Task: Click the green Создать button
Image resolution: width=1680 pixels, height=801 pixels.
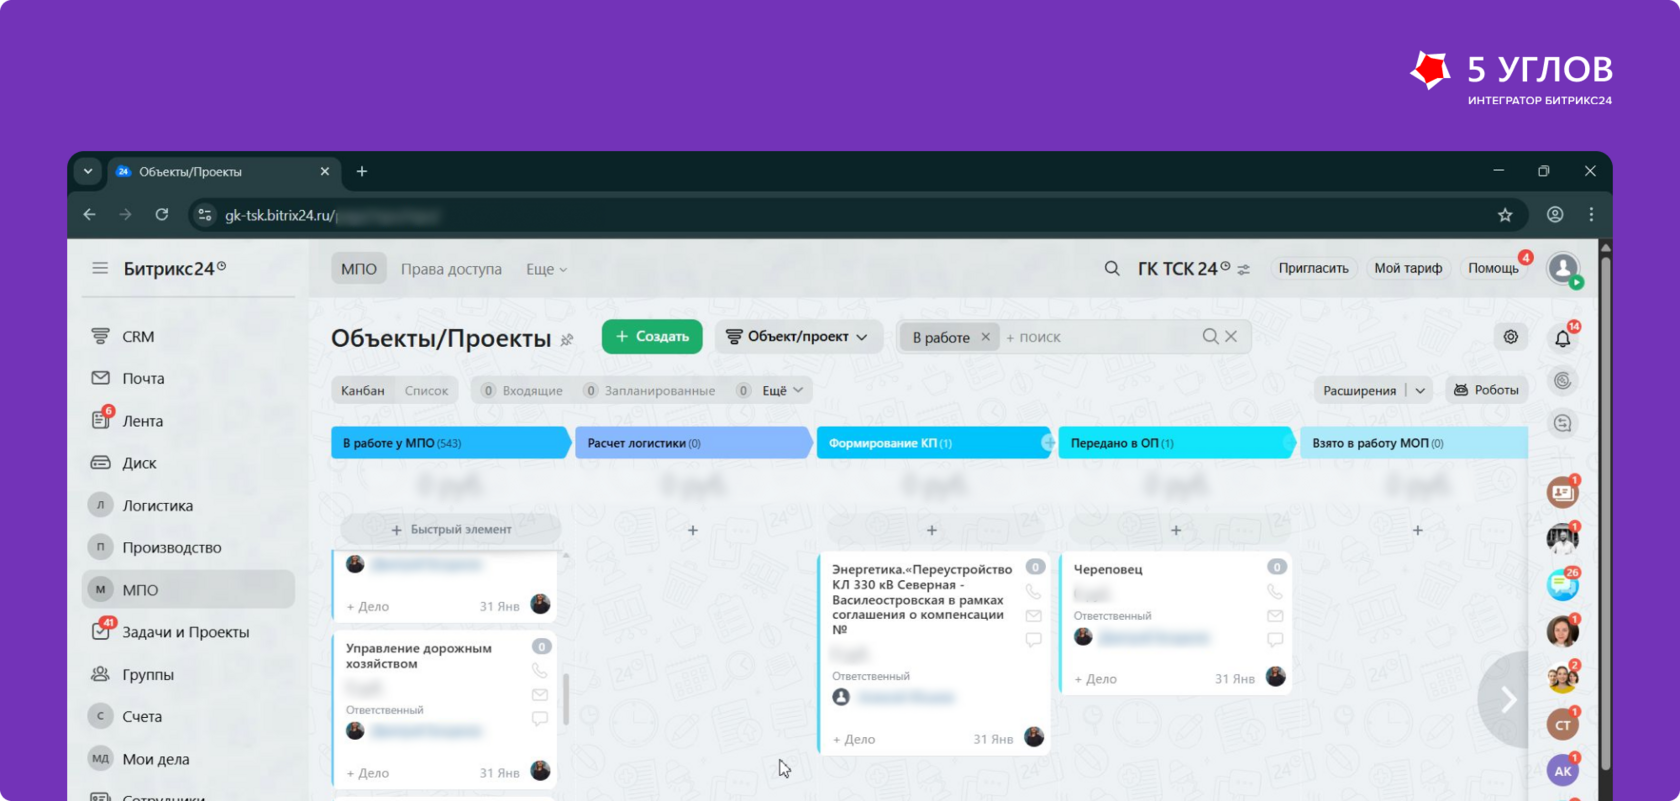Action: (x=652, y=337)
